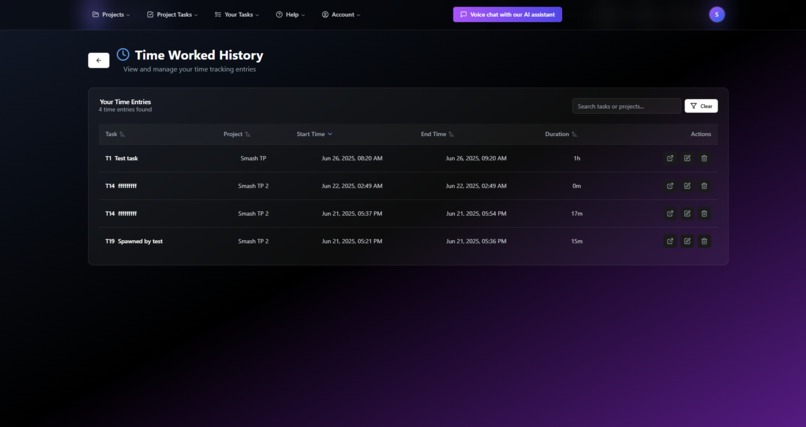Click end time Jun 26, 2025, 09:20 AM

pyautogui.click(x=476, y=158)
